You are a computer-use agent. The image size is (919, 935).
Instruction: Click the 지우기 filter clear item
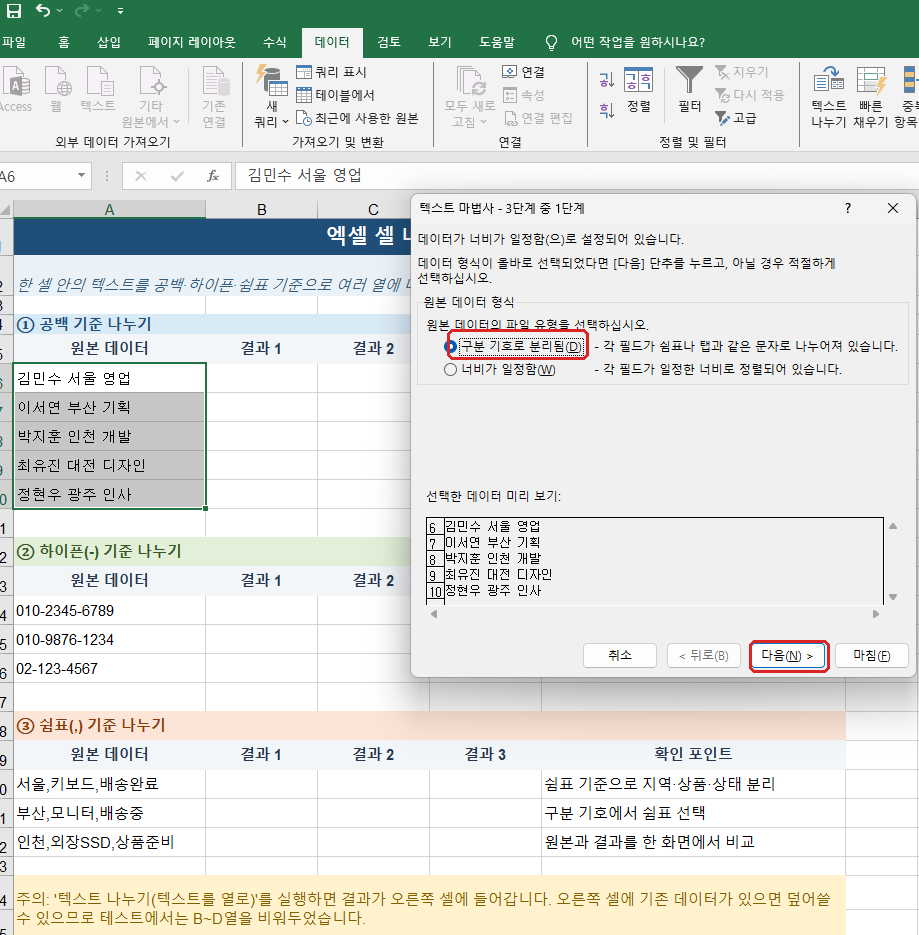click(742, 72)
